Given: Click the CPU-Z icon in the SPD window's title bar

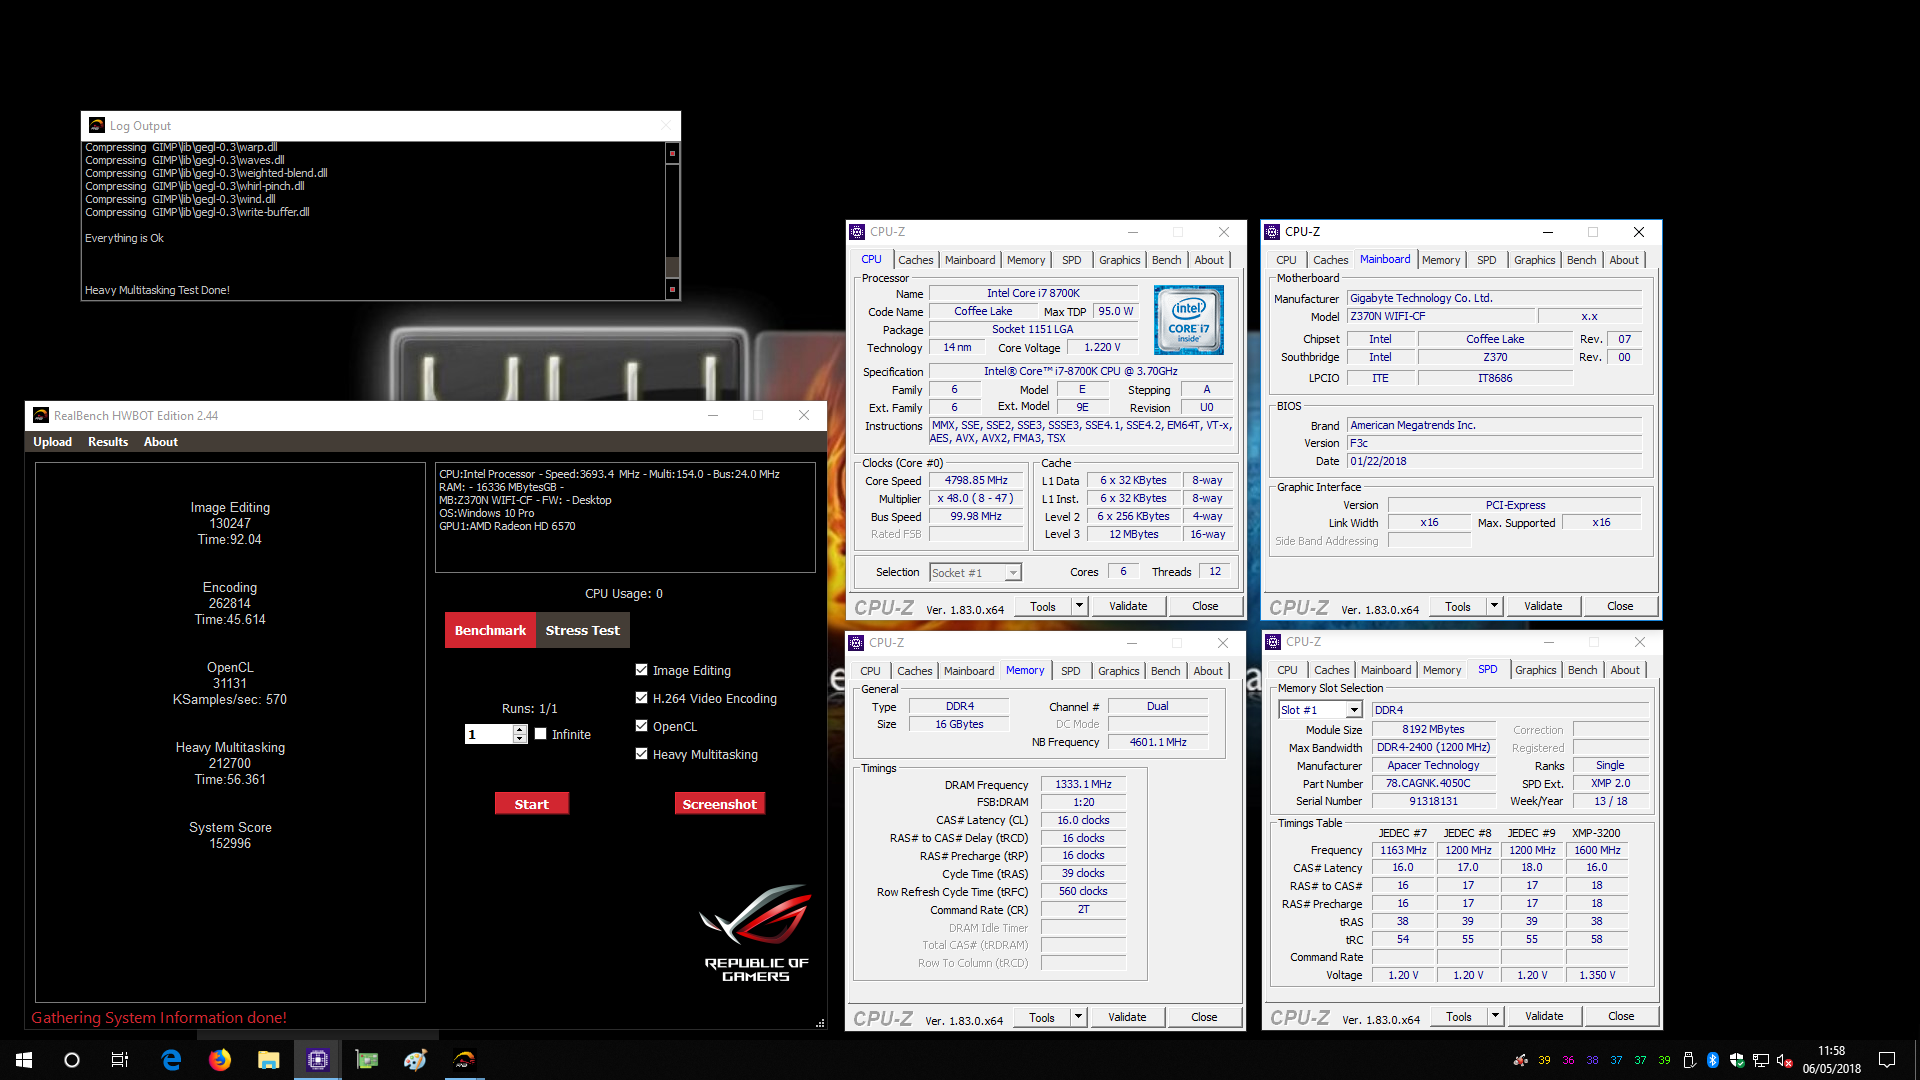Looking at the screenshot, I should point(1273,642).
